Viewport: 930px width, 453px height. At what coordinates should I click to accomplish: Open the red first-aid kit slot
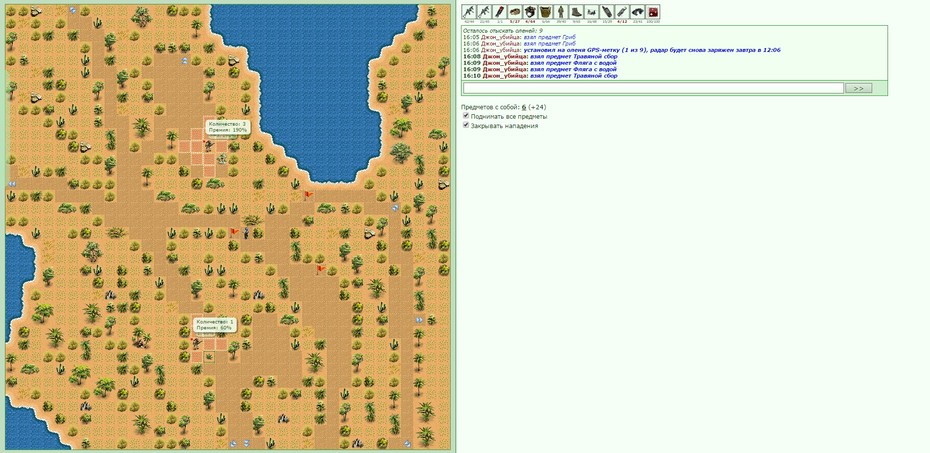(653, 12)
